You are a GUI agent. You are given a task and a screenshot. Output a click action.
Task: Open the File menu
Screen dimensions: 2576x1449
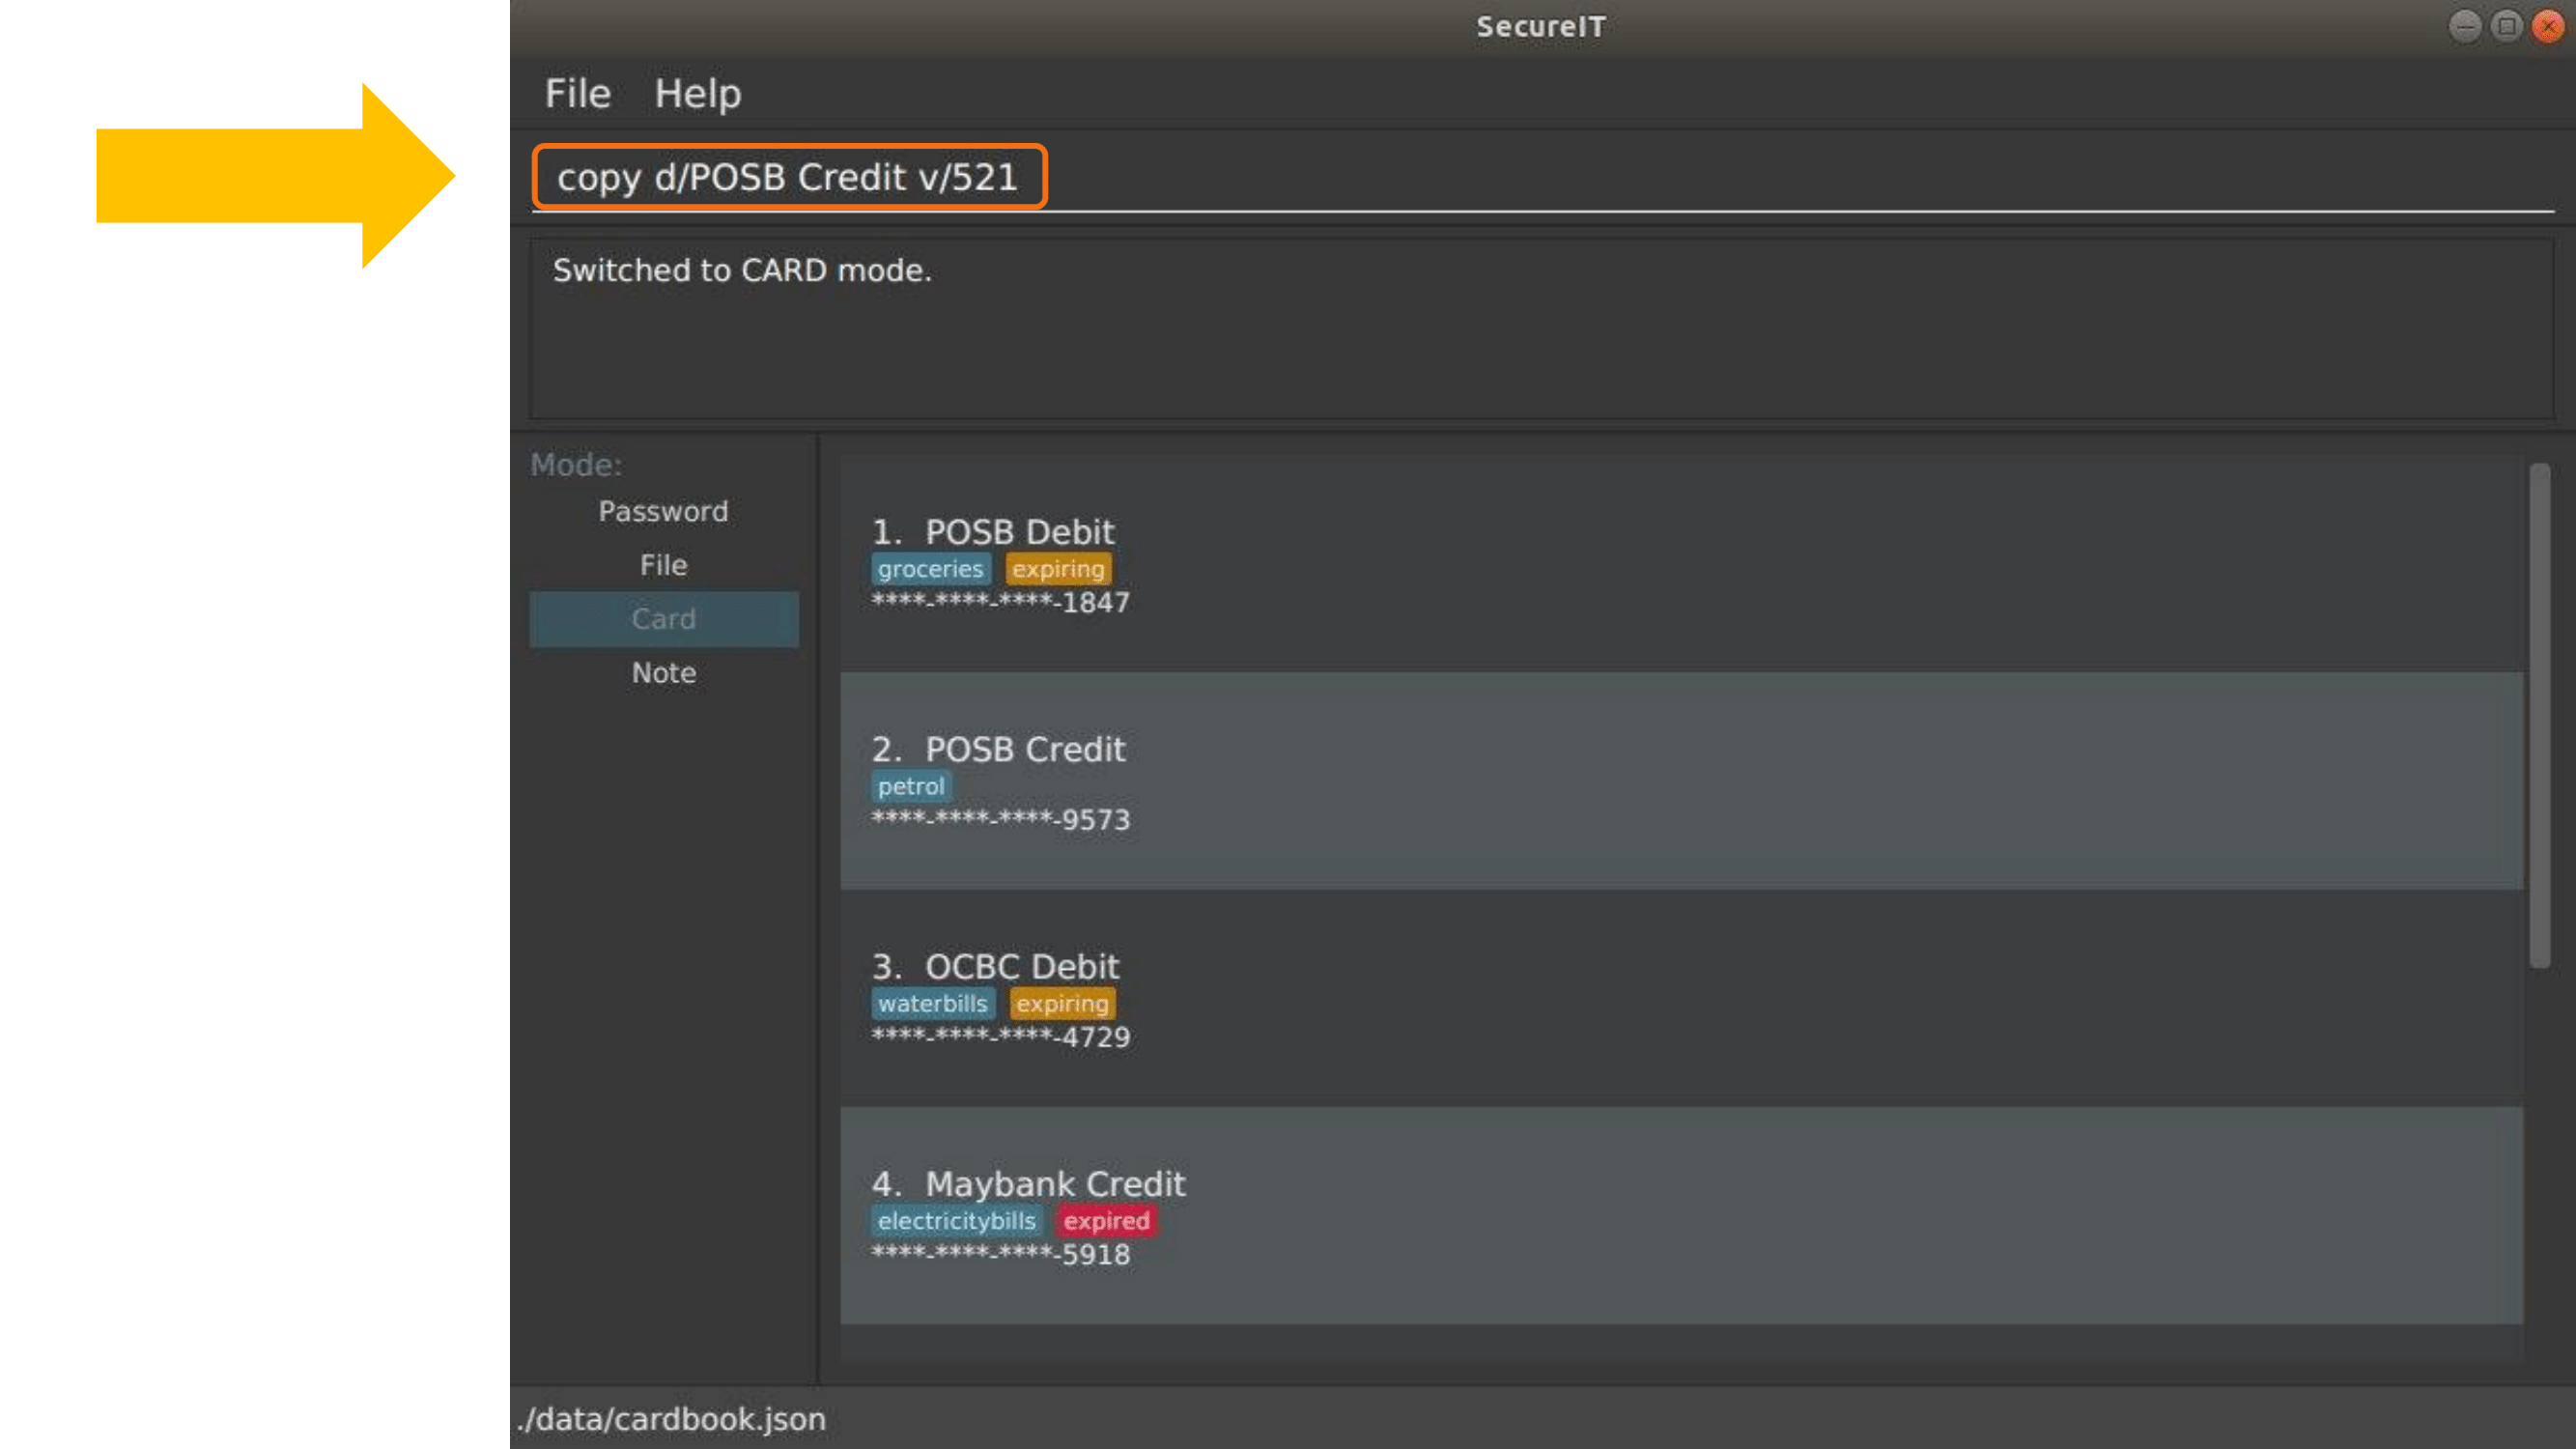pyautogui.click(x=577, y=93)
